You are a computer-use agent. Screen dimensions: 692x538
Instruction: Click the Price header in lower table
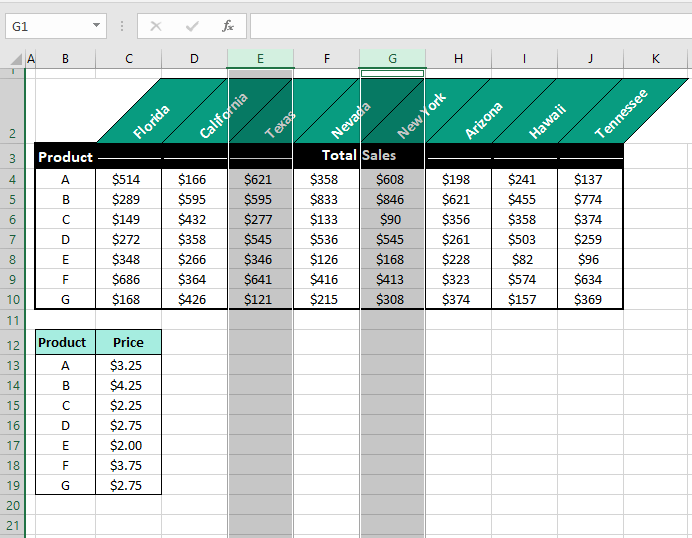pyautogui.click(x=128, y=343)
